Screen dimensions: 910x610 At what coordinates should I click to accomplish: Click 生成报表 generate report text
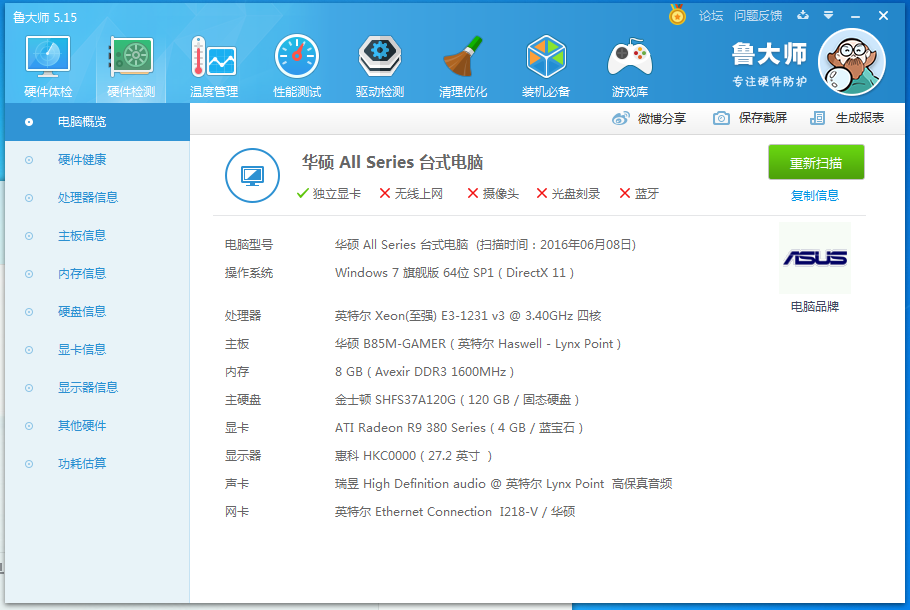860,118
